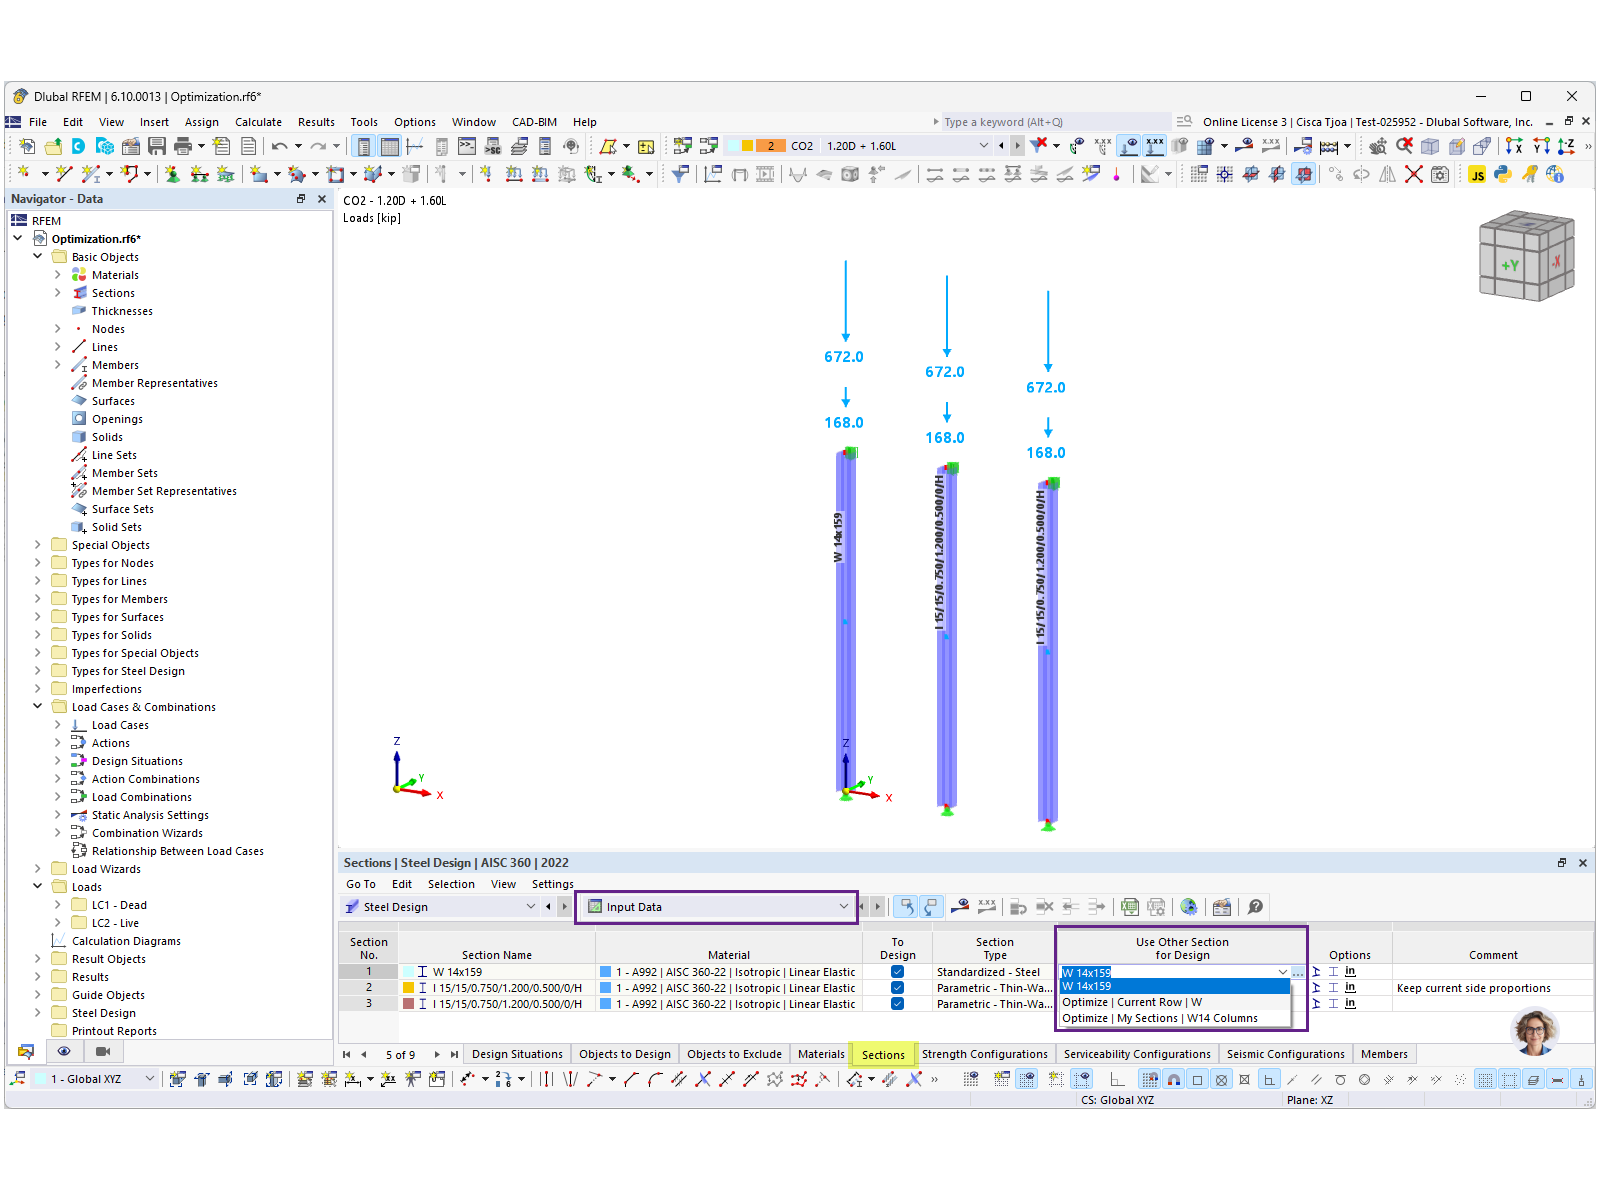This screenshot has width=1600, height=1200.
Task: Toggle To Design checkbox for section 1
Action: pos(897,972)
